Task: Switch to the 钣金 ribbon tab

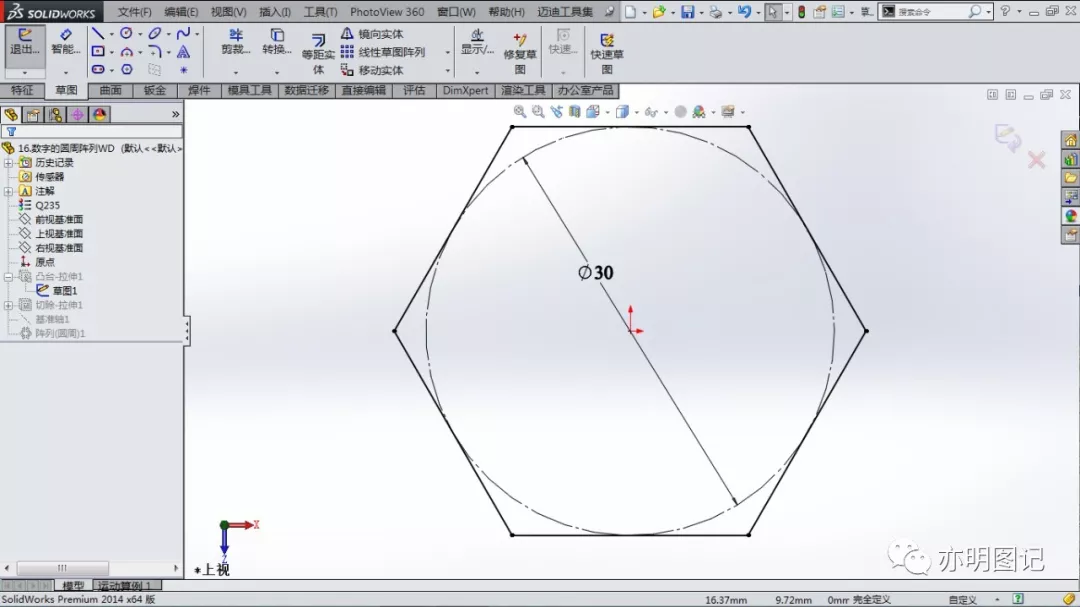Action: click(155, 90)
